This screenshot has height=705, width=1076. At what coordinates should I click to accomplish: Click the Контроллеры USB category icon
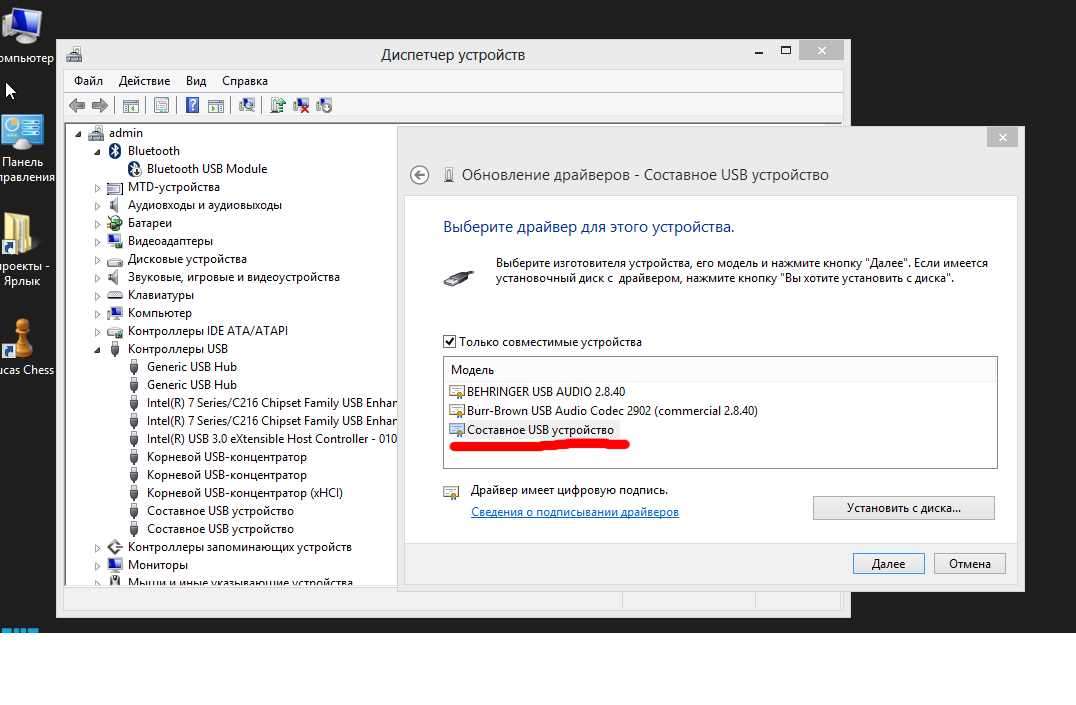pyautogui.click(x=115, y=349)
